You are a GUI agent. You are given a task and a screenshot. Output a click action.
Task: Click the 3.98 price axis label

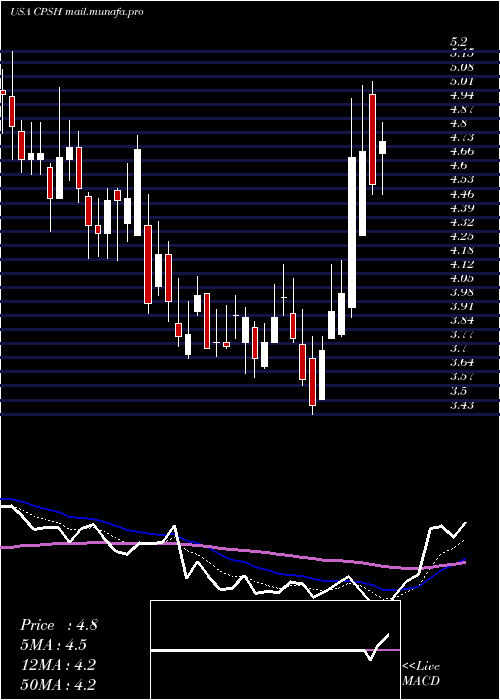462,292
